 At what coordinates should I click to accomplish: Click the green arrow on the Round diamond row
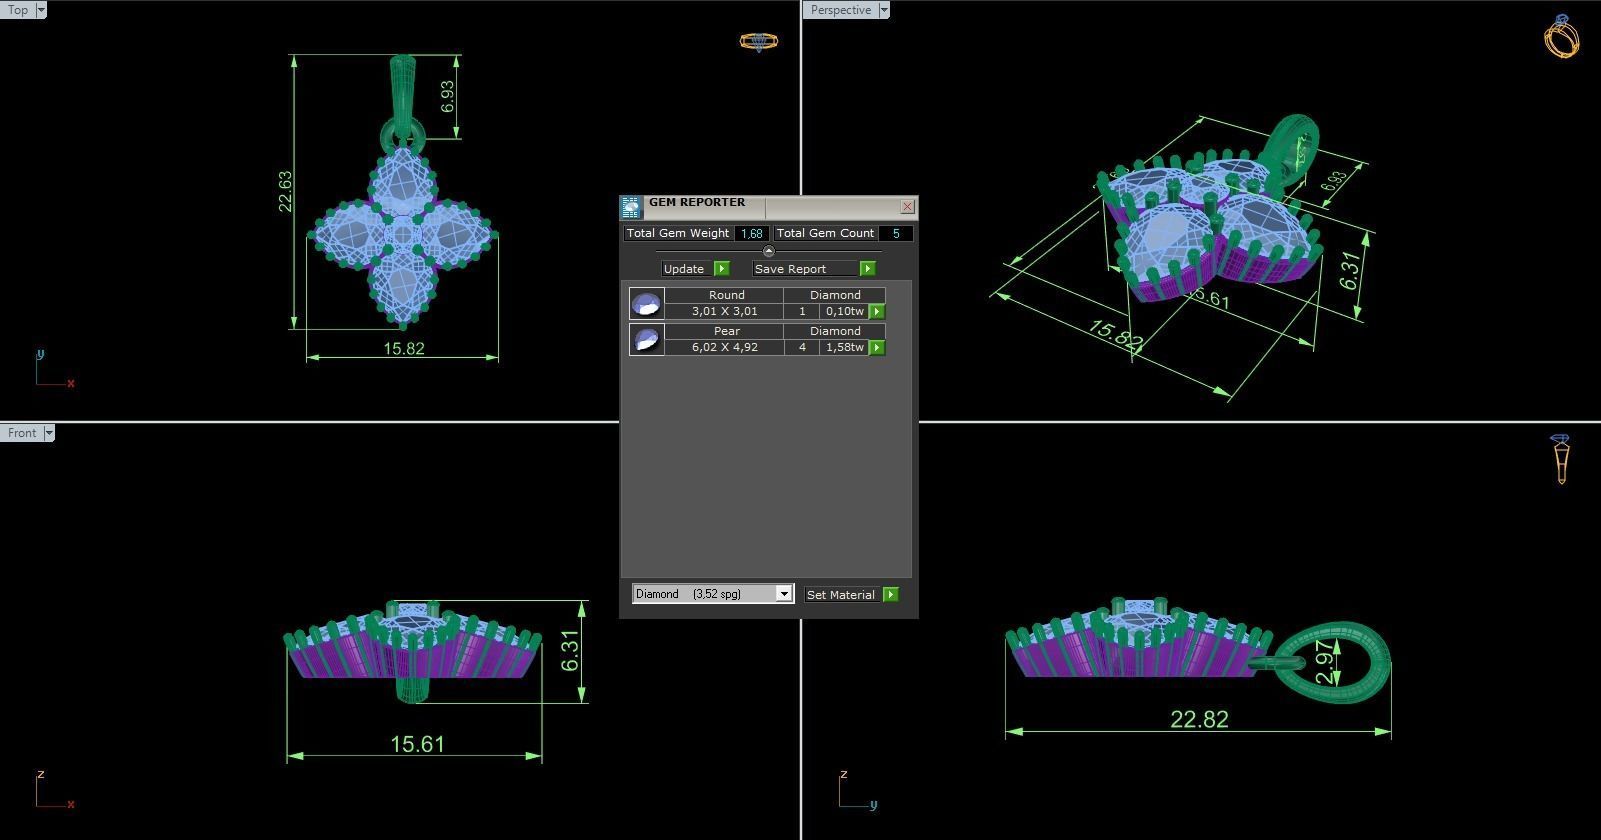pos(877,312)
